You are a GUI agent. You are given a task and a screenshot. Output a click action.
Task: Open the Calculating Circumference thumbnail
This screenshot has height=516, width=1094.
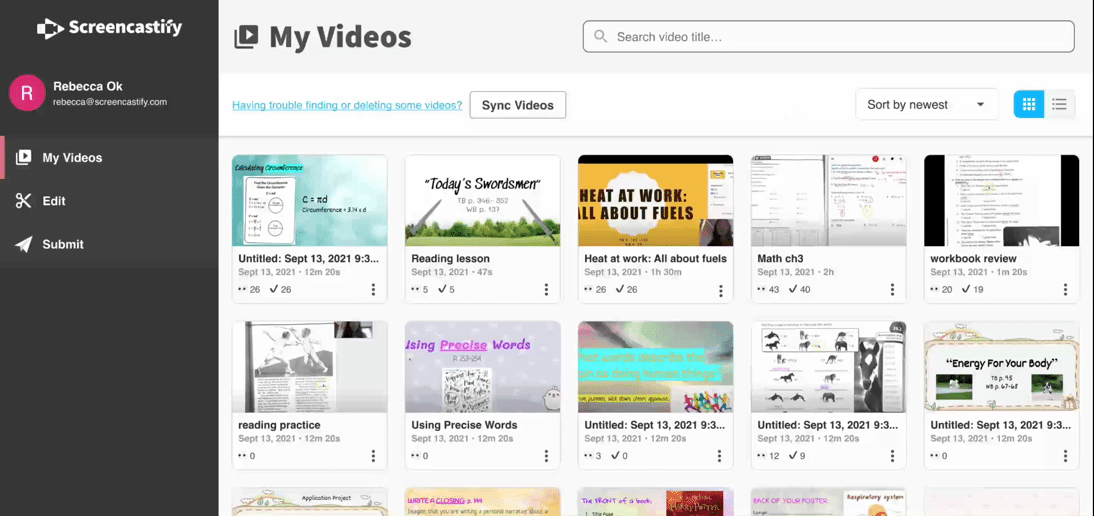tap(309, 200)
